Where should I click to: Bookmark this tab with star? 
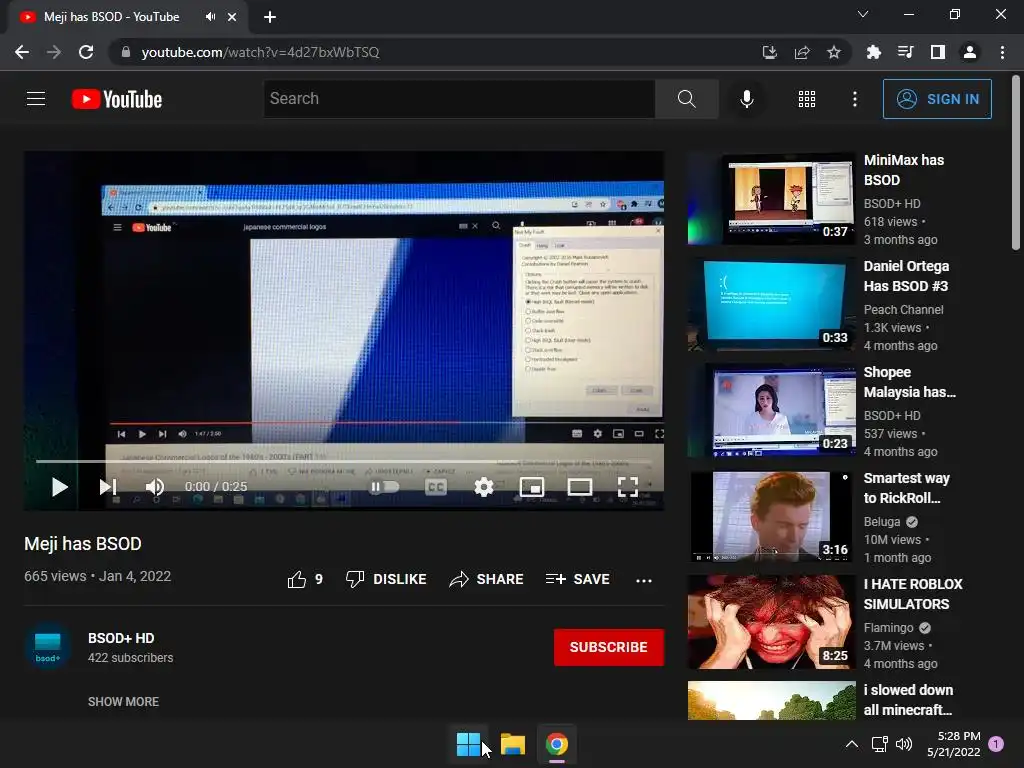point(834,52)
